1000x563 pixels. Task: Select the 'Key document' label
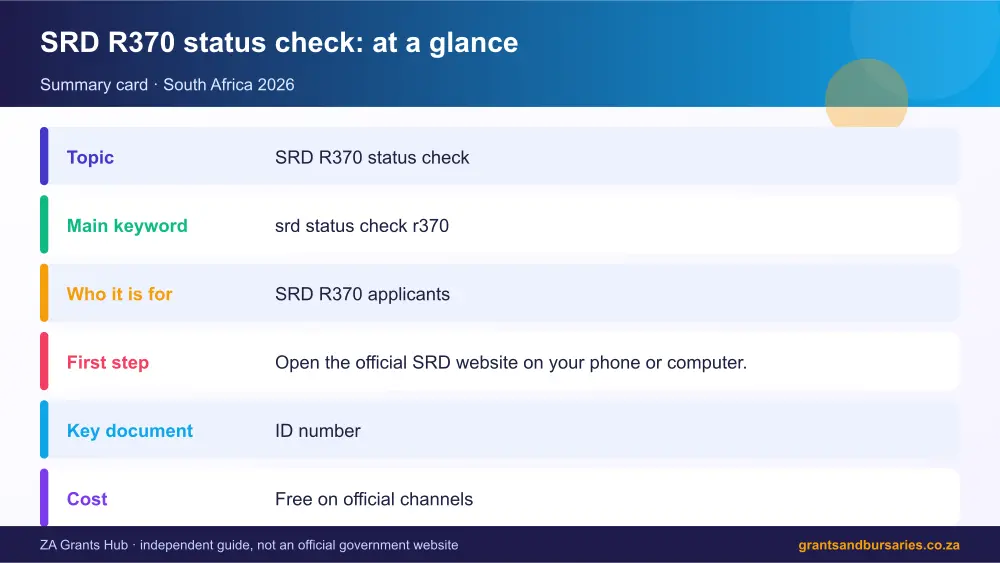pyautogui.click(x=129, y=430)
